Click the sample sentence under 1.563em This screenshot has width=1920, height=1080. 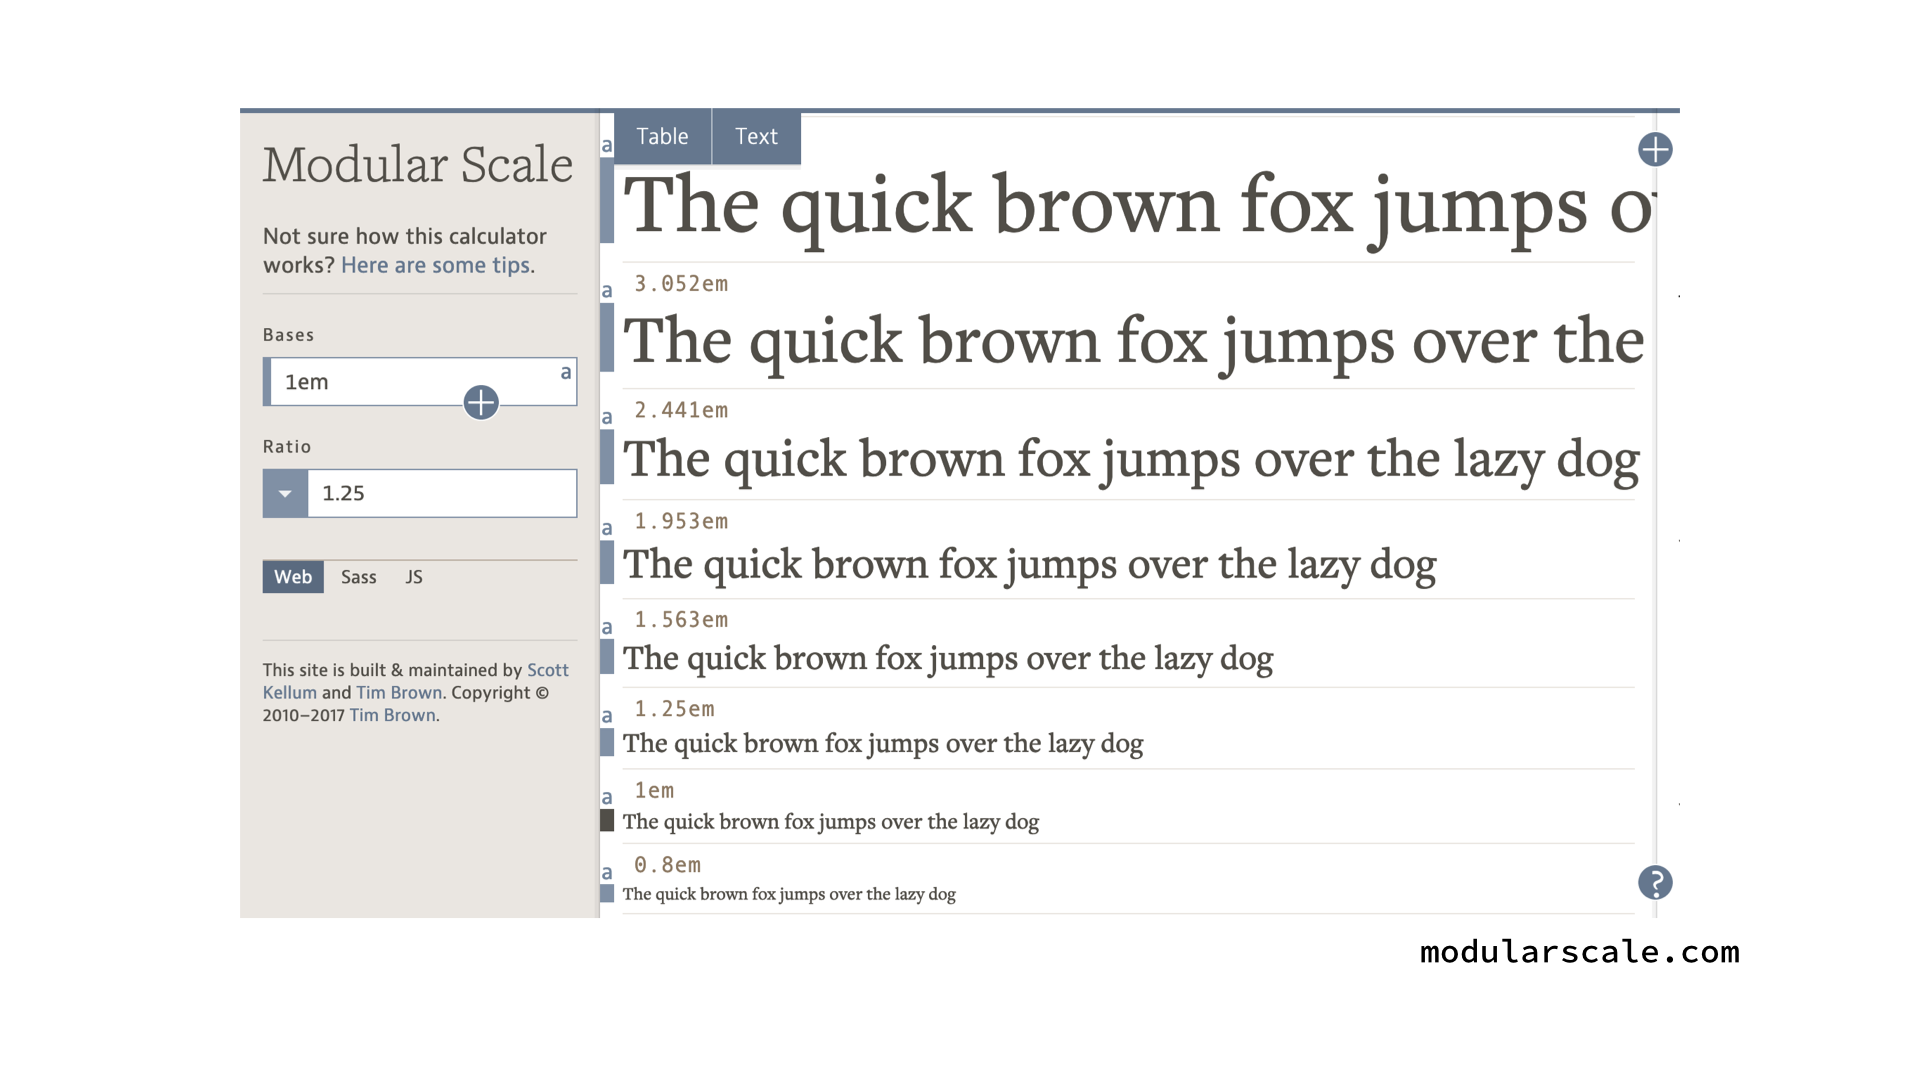tap(948, 658)
